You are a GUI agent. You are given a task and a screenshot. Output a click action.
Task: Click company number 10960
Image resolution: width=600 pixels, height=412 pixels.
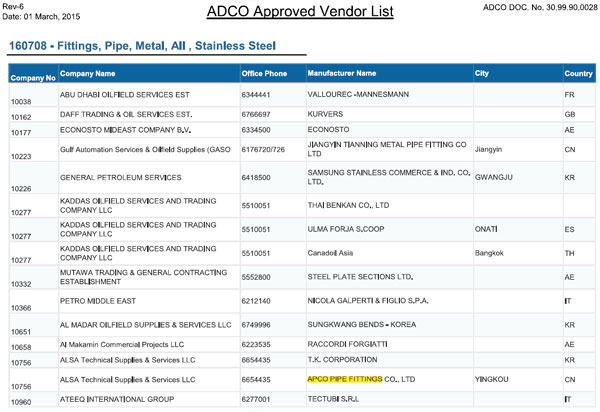21,402
